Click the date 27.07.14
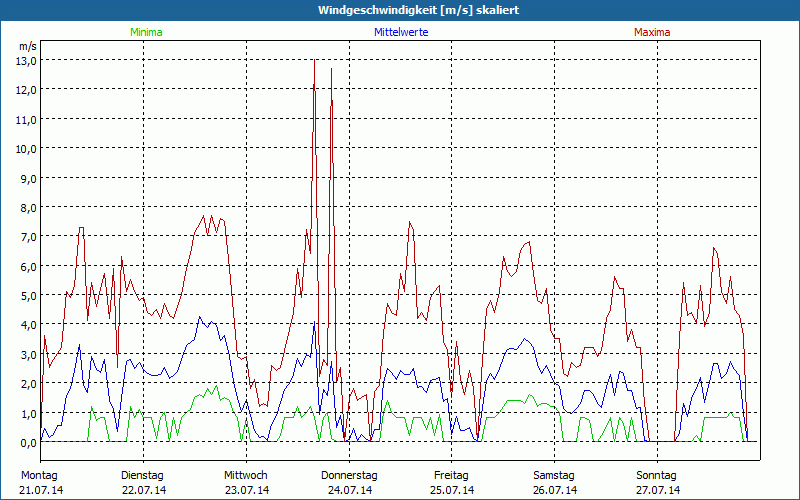800x500 pixels. click(x=658, y=491)
